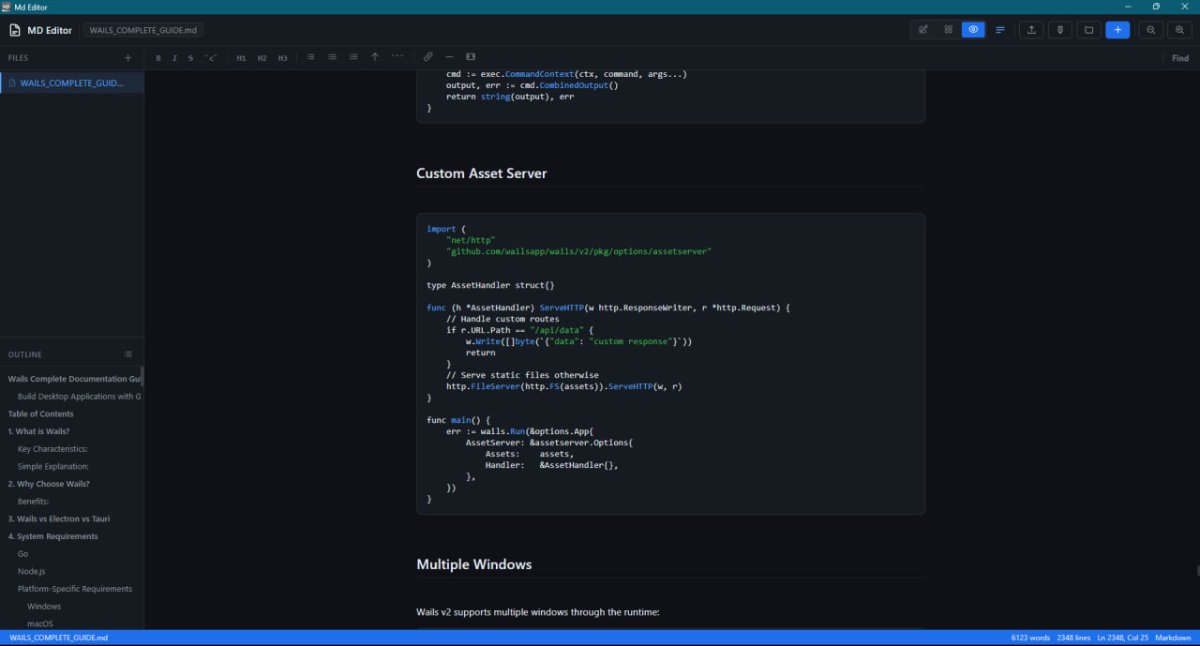Open WAILS_COMPLETE_GUID file in file list
The height and width of the screenshot is (646, 1200).
[x=72, y=83]
